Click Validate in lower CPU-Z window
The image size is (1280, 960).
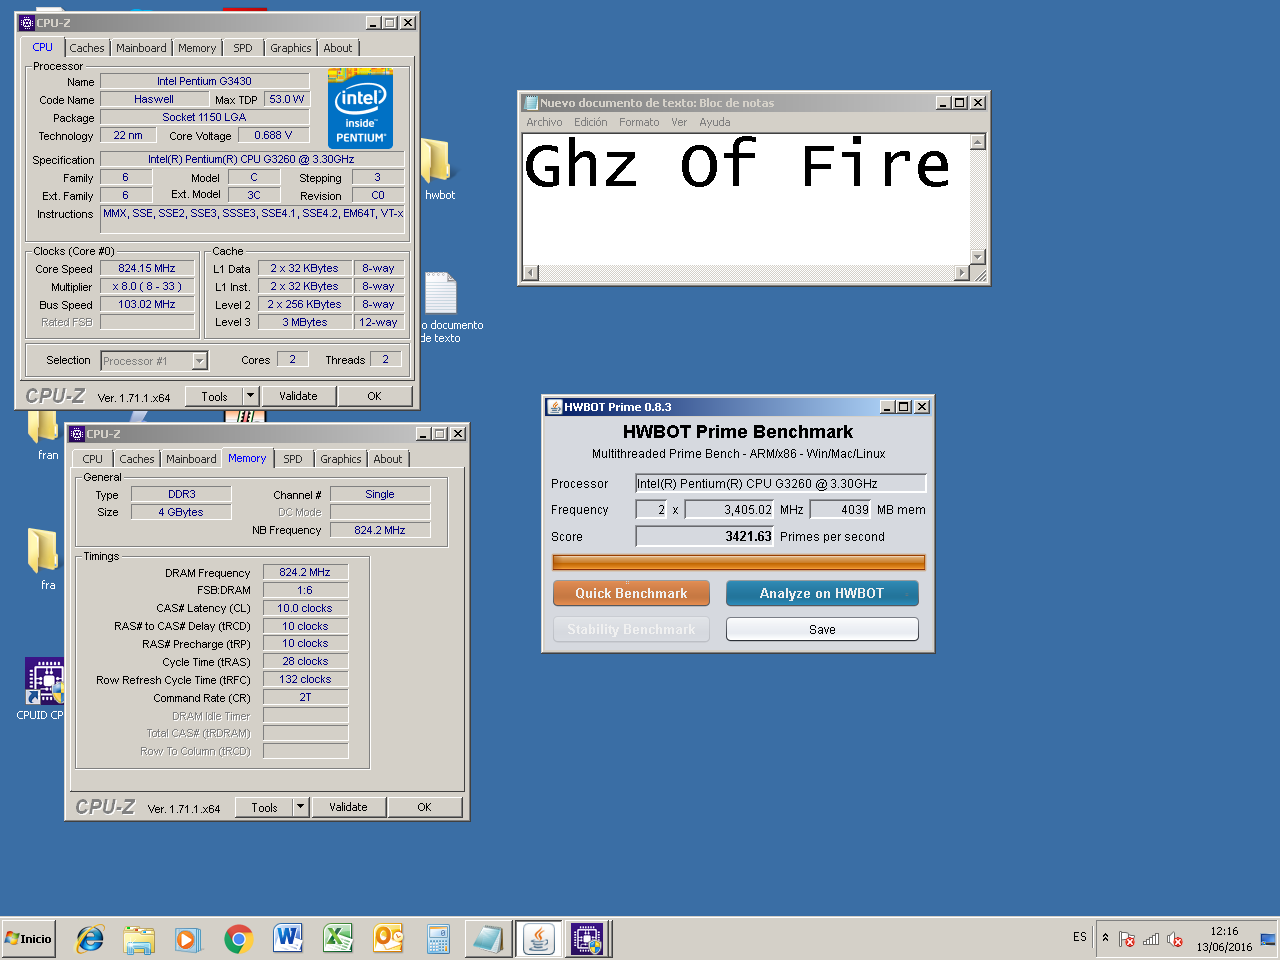tap(348, 807)
